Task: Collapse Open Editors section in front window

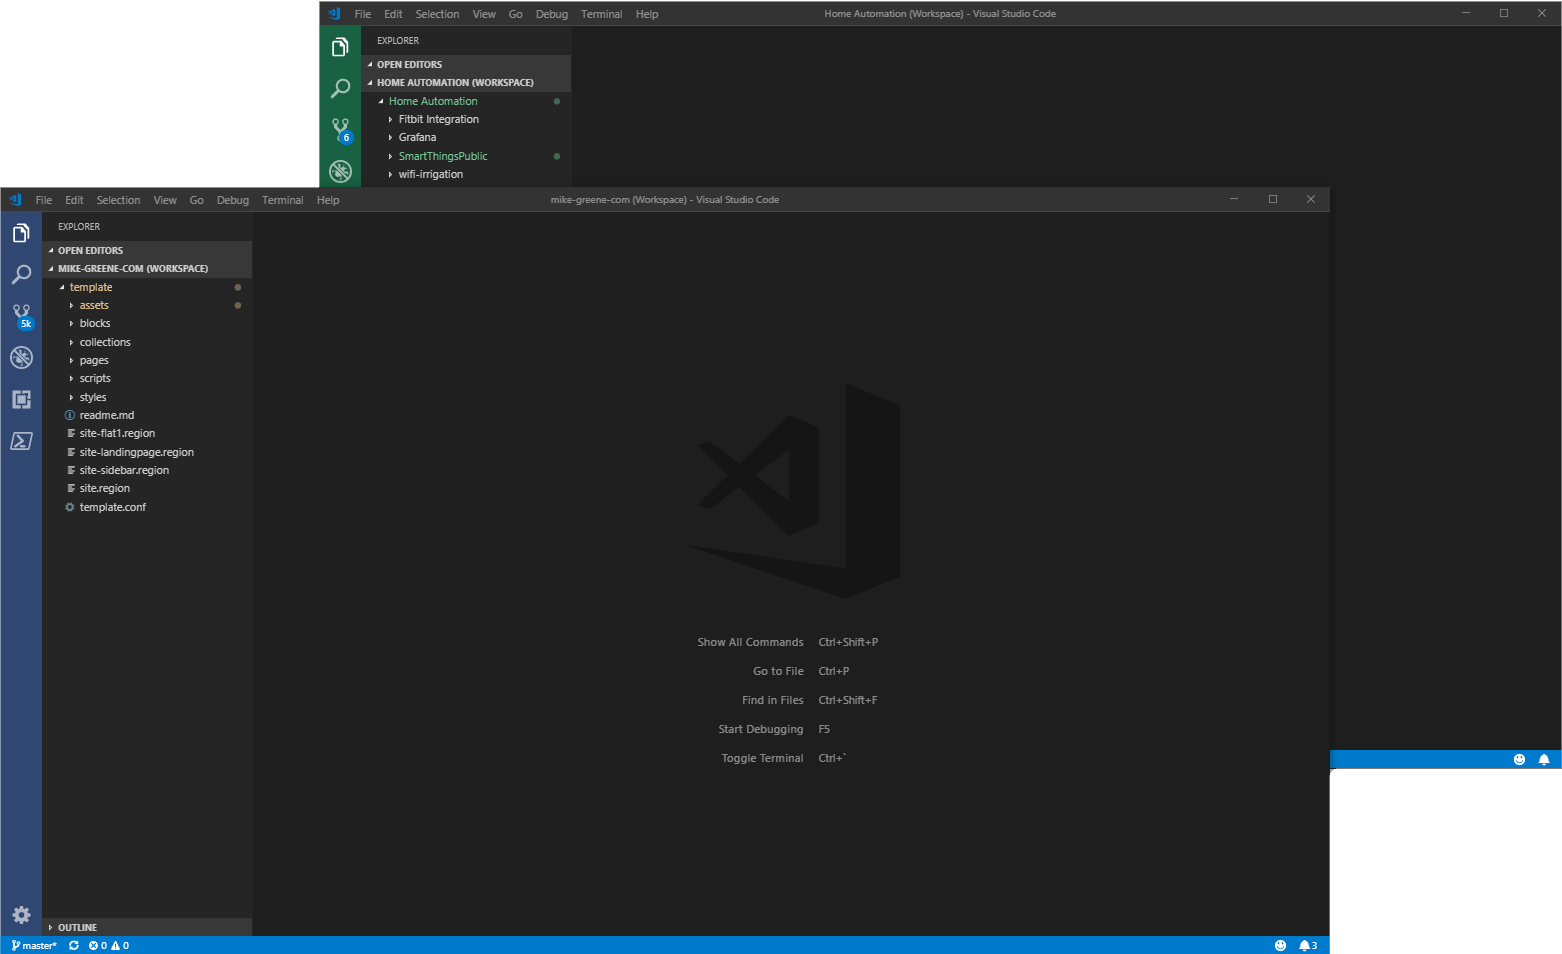Action: tap(147, 250)
